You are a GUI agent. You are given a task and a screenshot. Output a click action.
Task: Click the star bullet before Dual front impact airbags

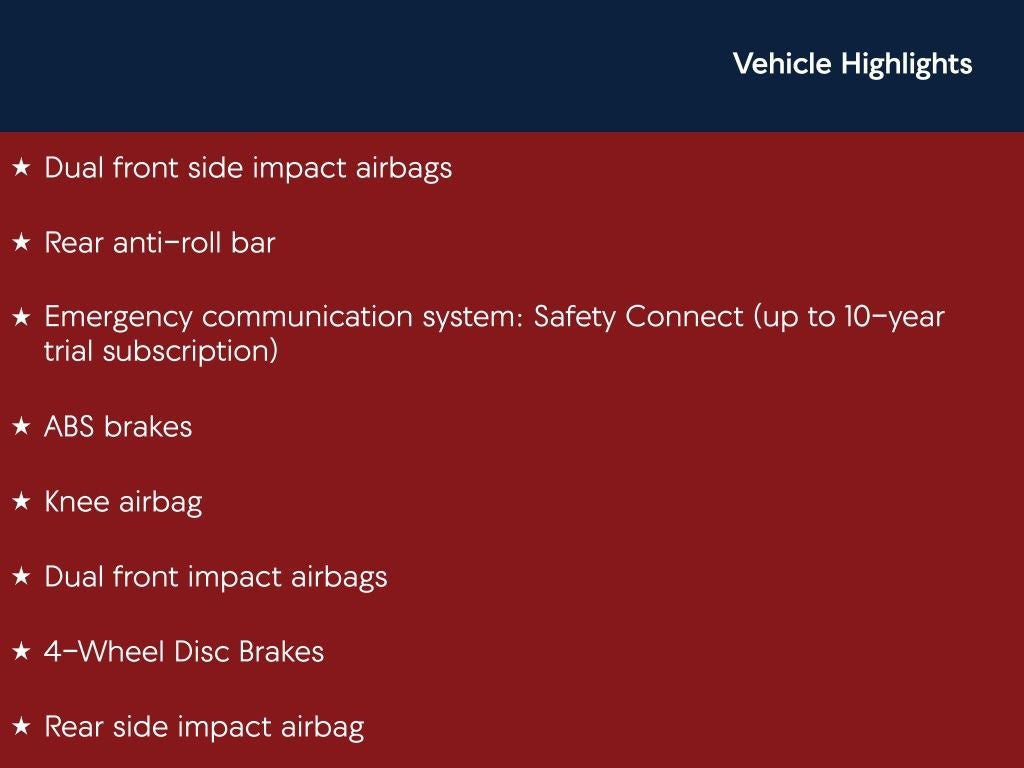pos(21,577)
